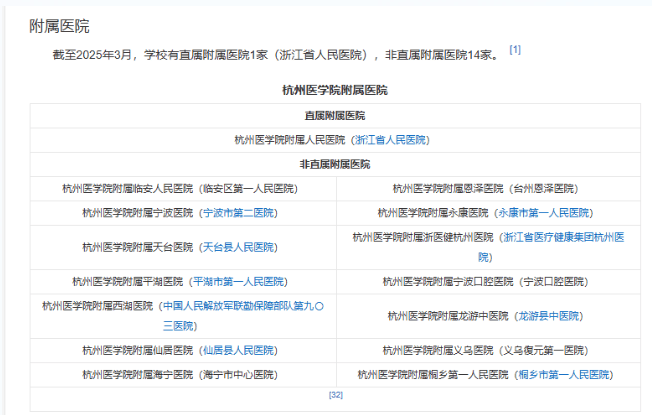The height and width of the screenshot is (415, 652).
Task: Click the table title 杭州医学院附属医院
Action: click(335, 90)
